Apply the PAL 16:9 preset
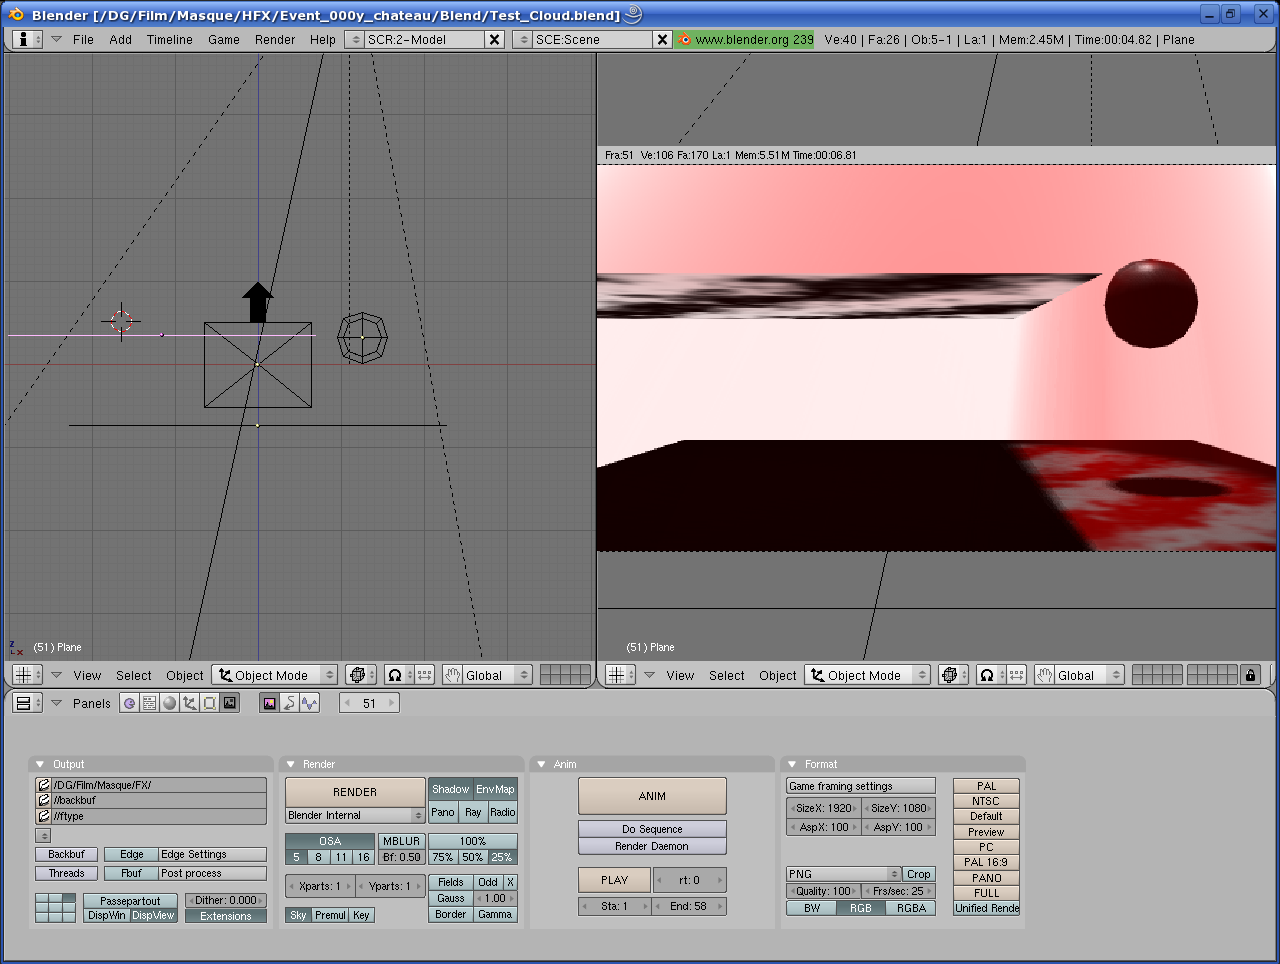 (x=986, y=862)
